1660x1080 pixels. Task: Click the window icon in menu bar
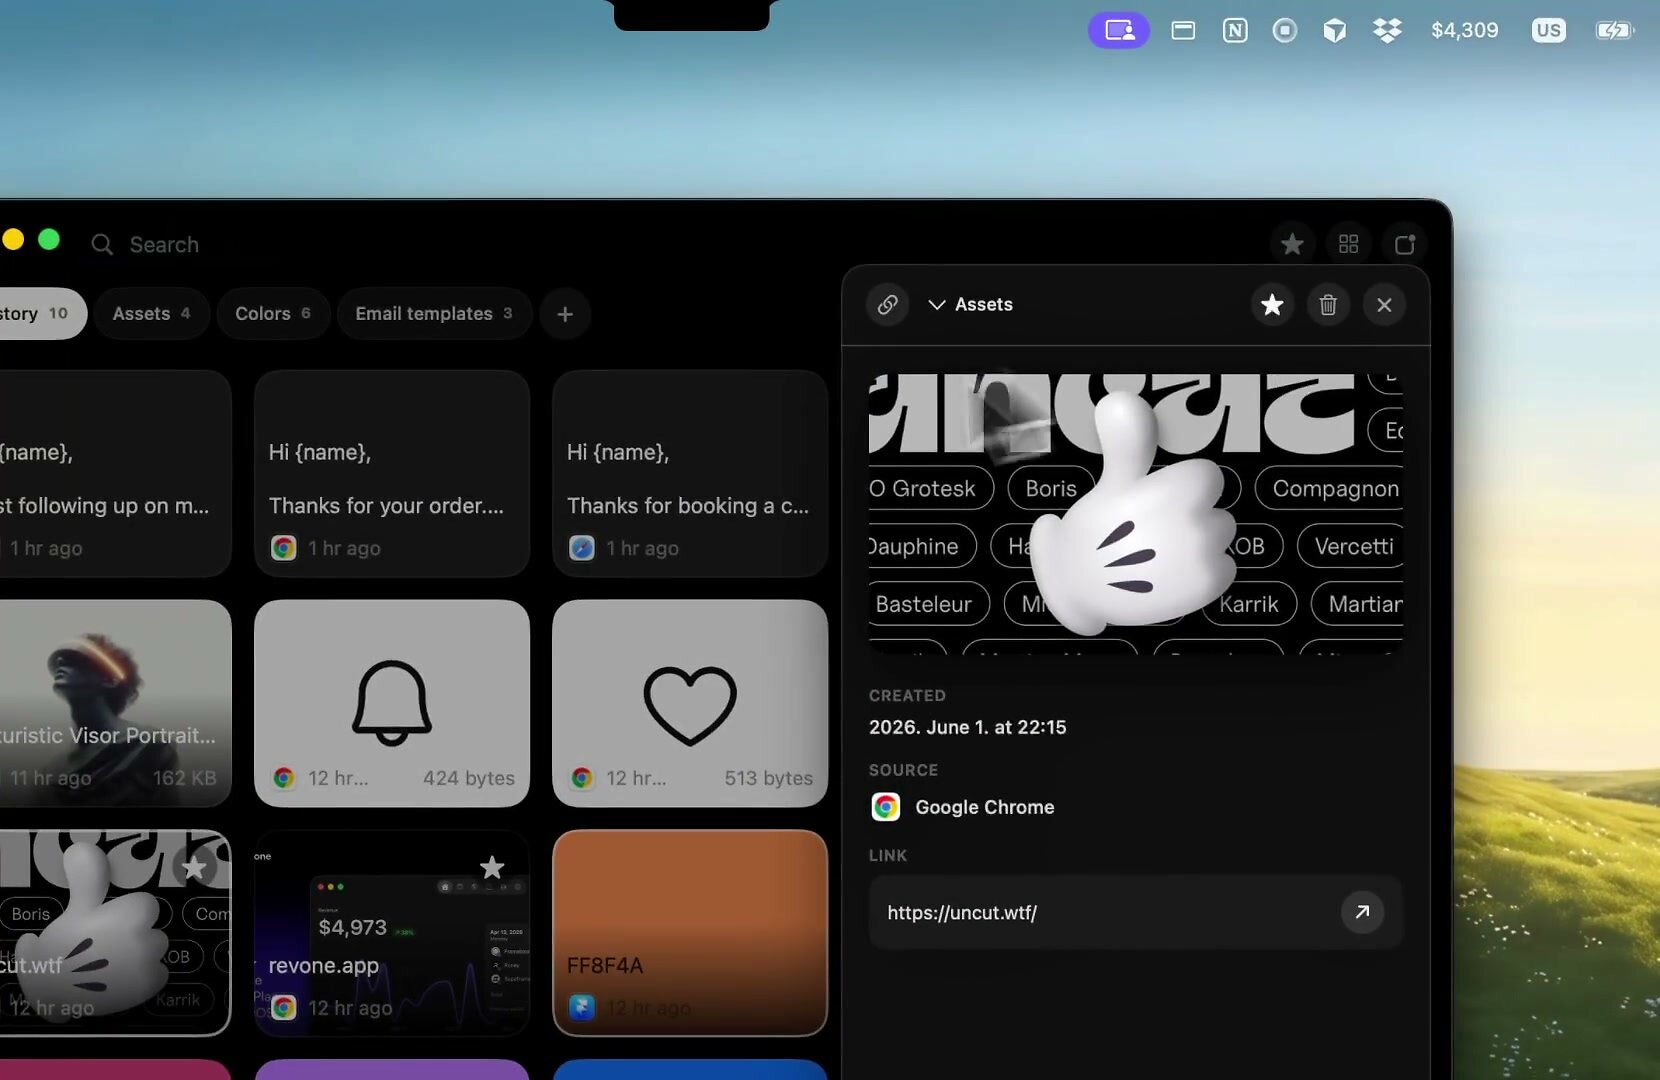[x=1183, y=30]
